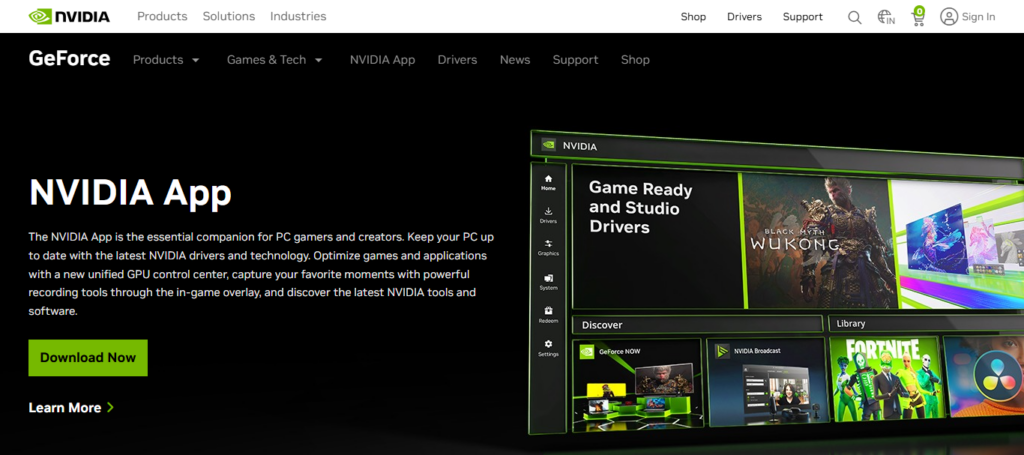Open the NVIDIA Broadcast Discover tile

tap(766, 381)
